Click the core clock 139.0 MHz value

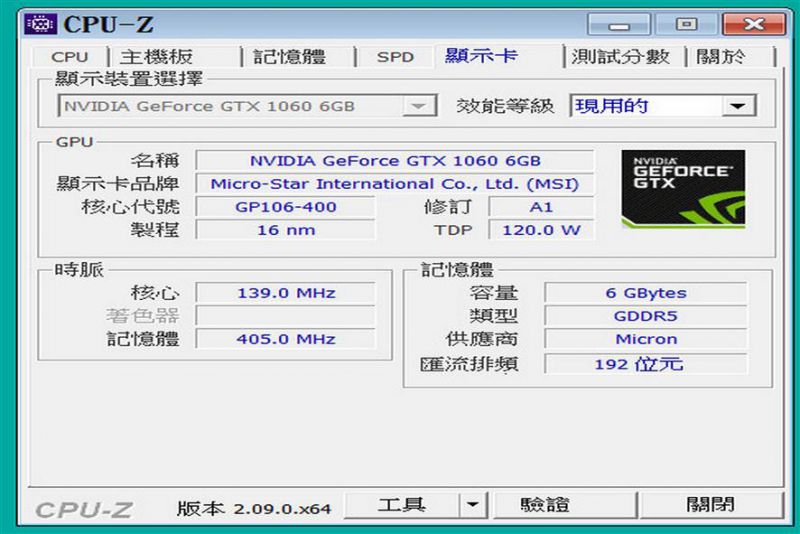point(286,293)
